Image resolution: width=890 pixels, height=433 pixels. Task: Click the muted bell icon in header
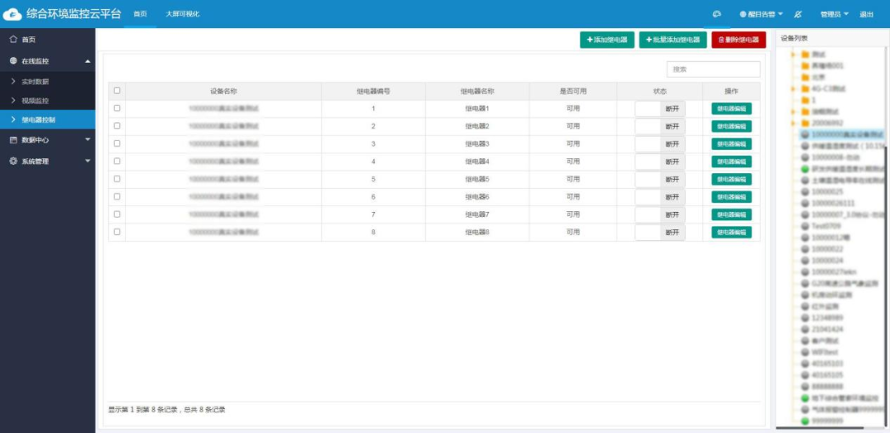[797, 14]
